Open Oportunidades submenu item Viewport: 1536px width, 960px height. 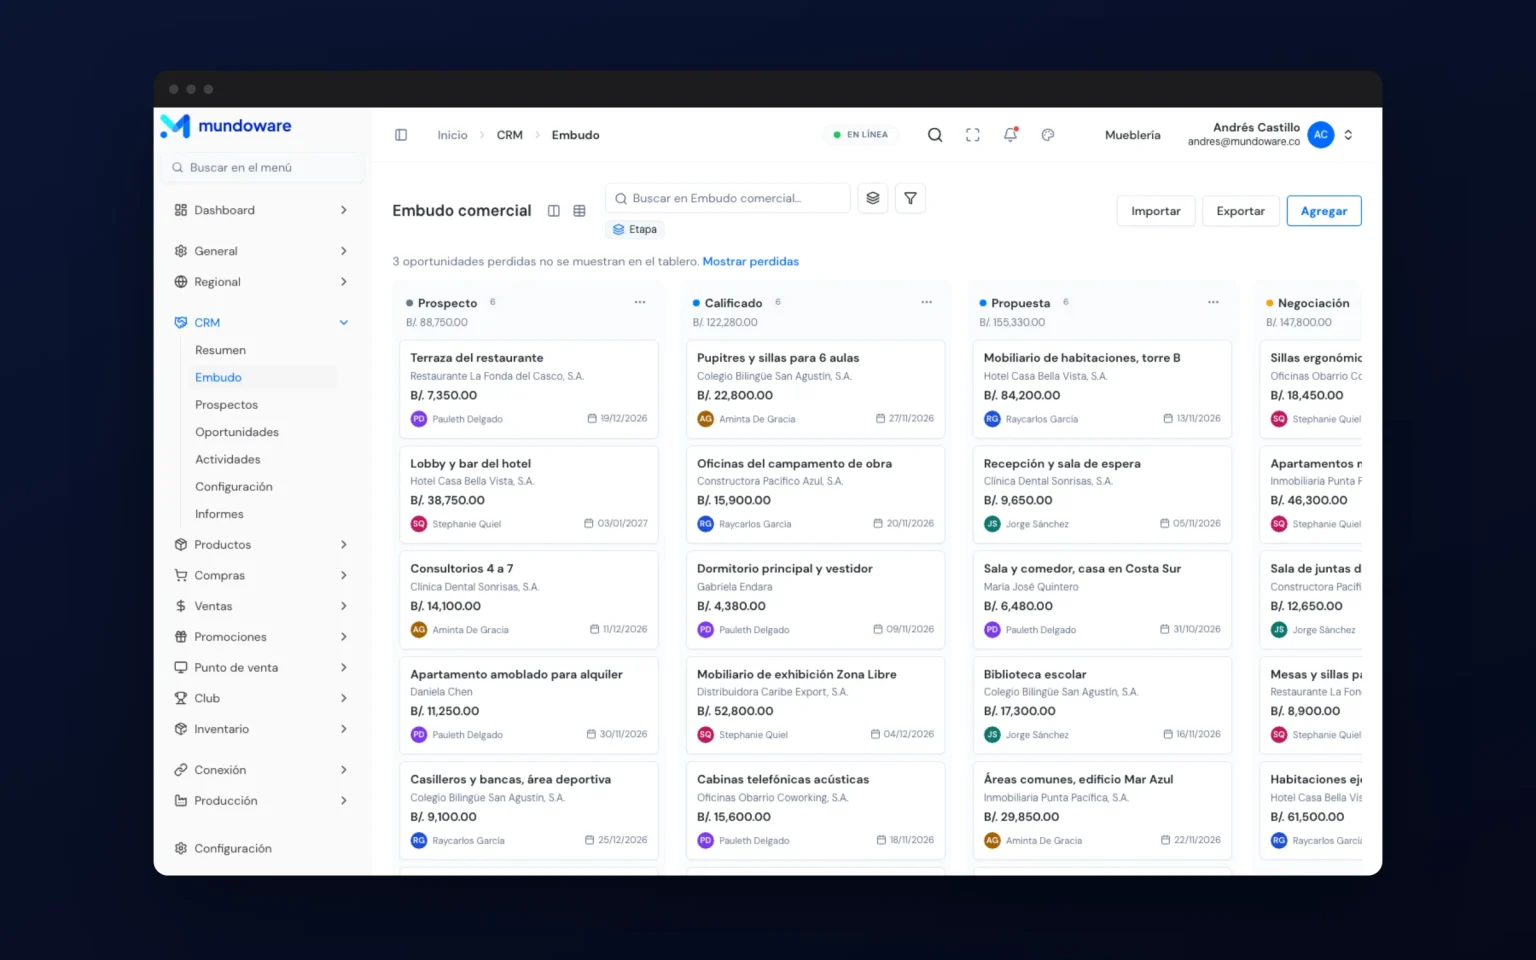pyautogui.click(x=237, y=432)
